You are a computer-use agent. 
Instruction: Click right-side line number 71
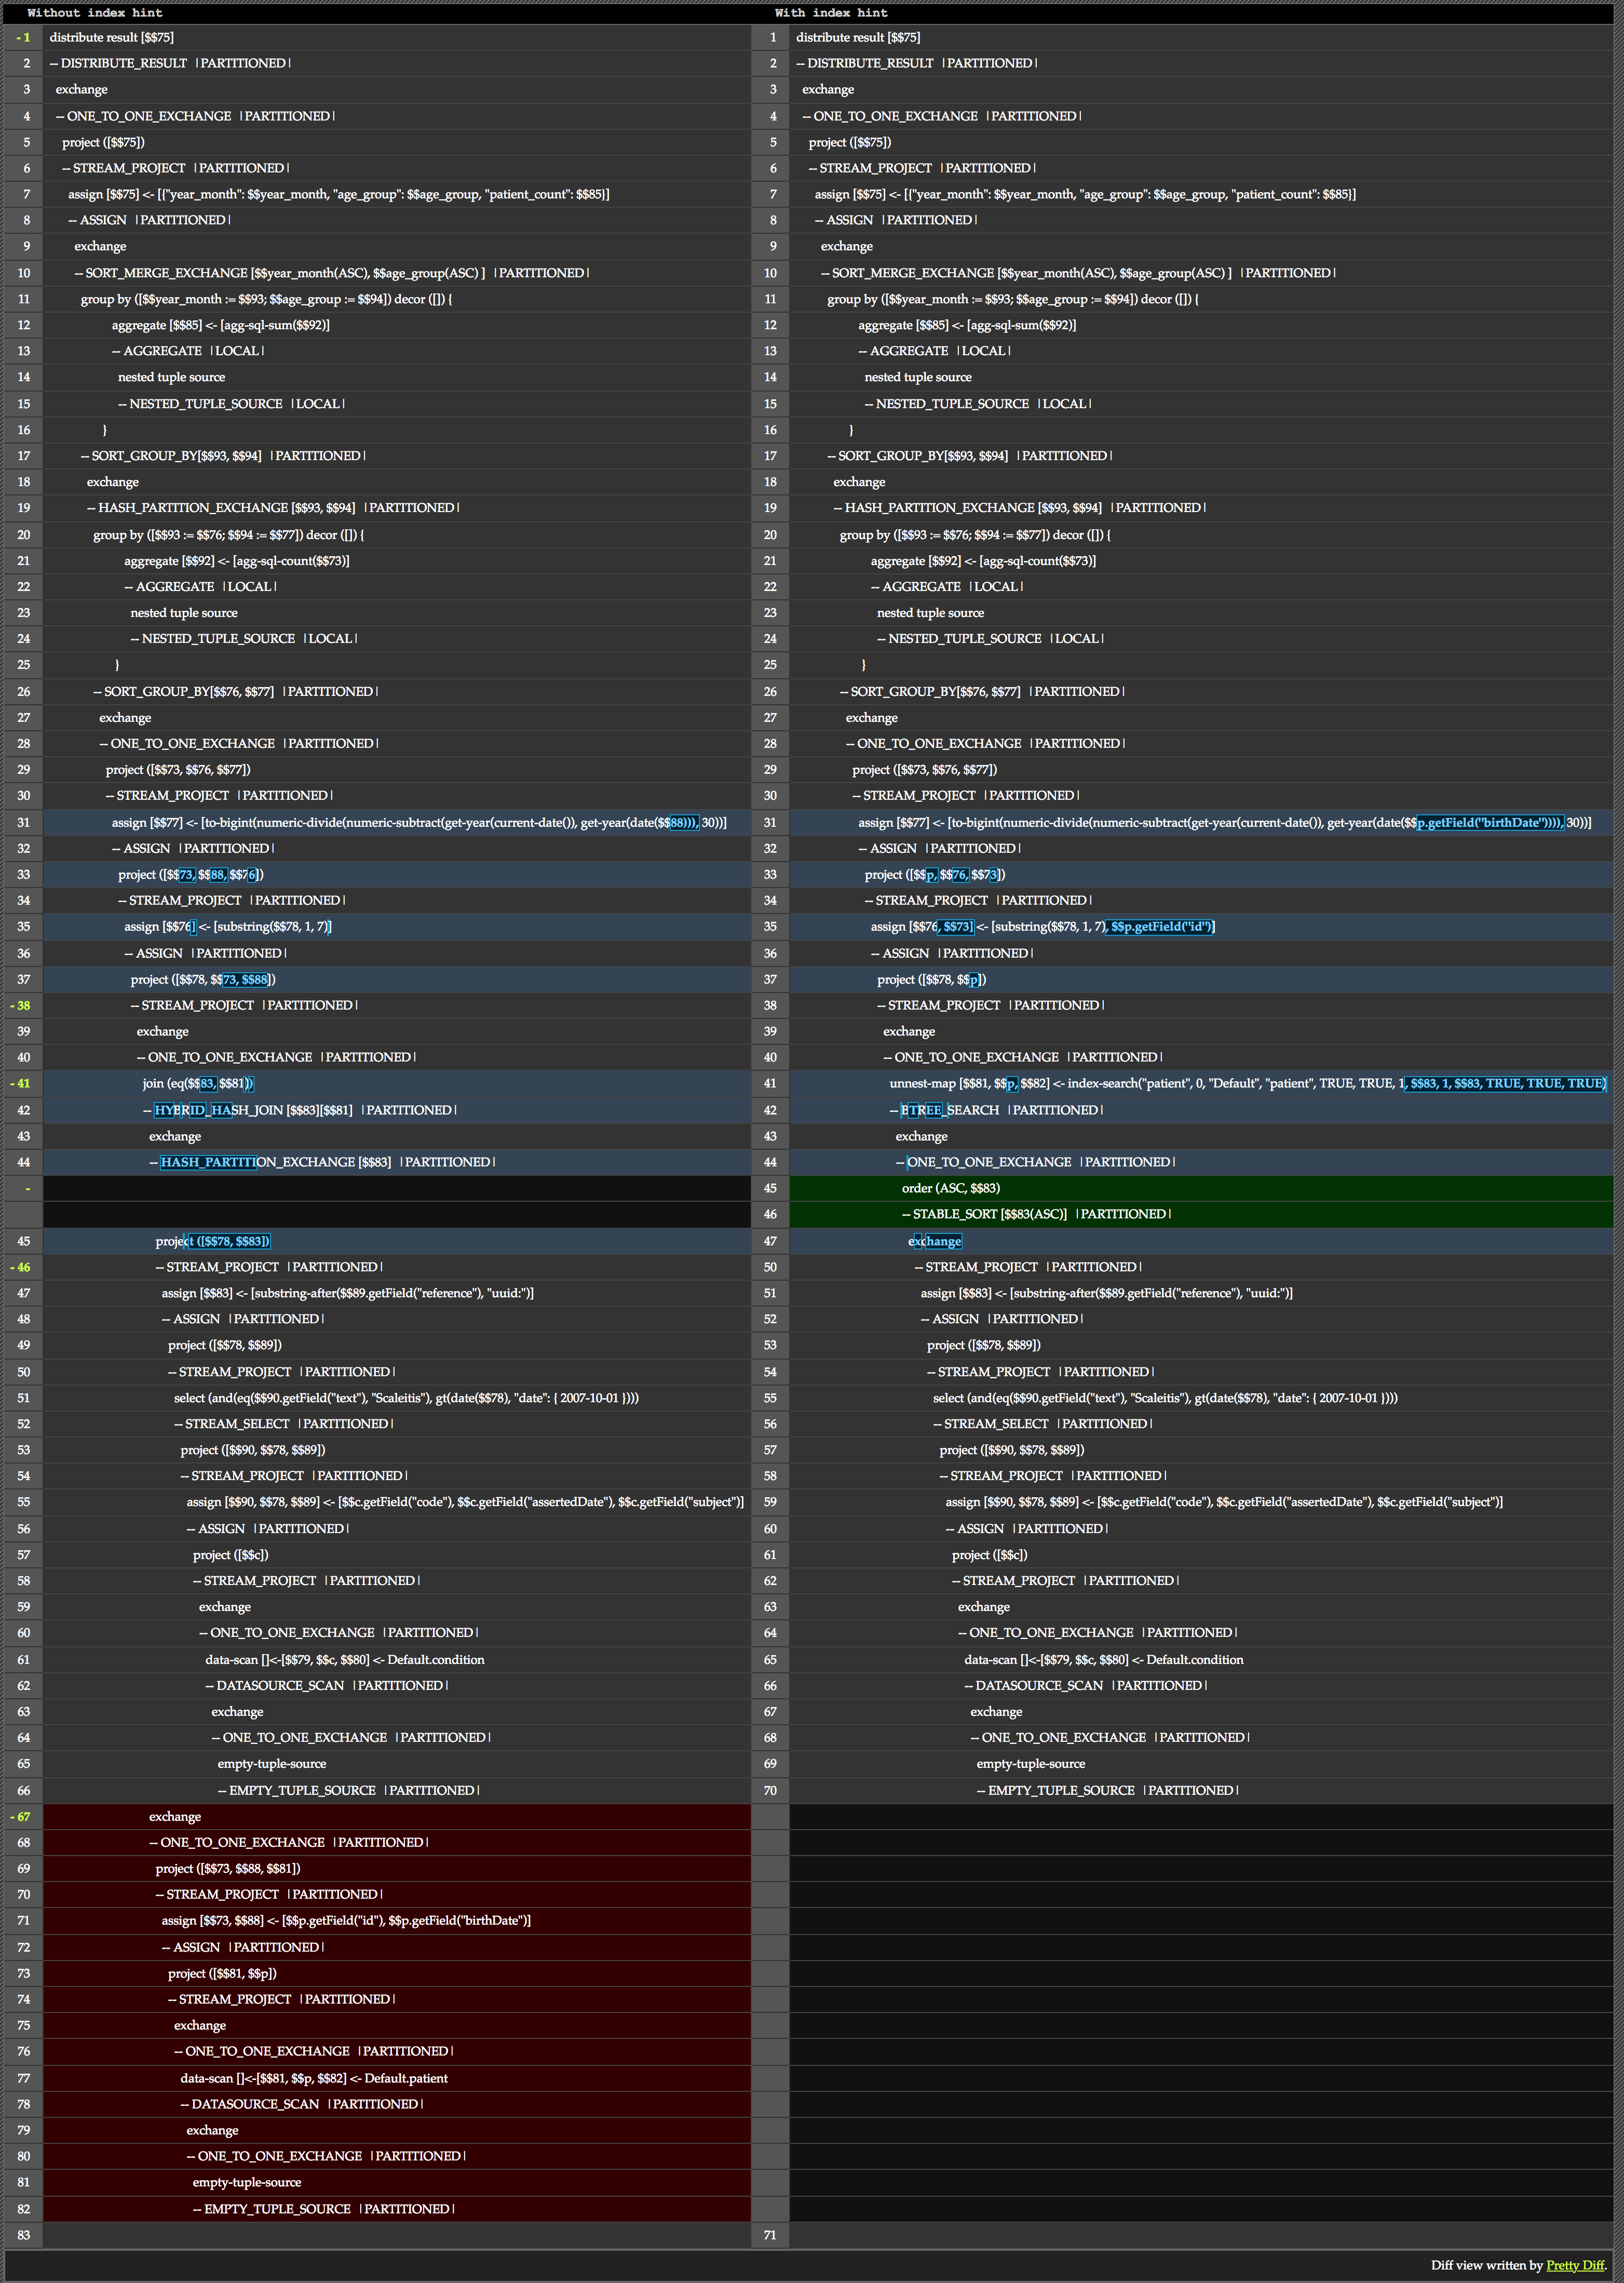(x=770, y=2235)
